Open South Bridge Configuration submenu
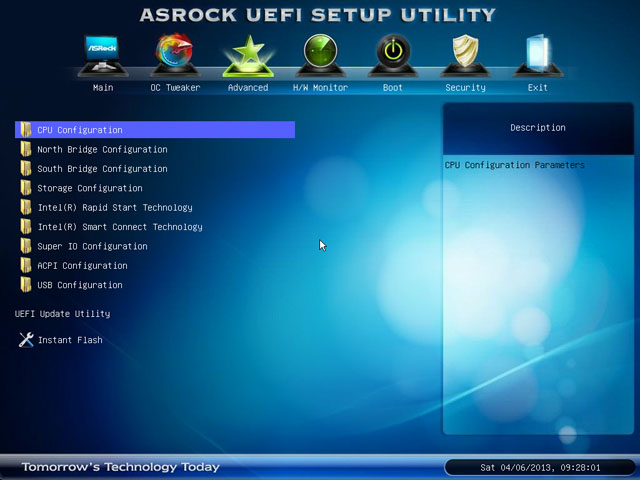Image resolution: width=640 pixels, height=480 pixels. coord(102,169)
